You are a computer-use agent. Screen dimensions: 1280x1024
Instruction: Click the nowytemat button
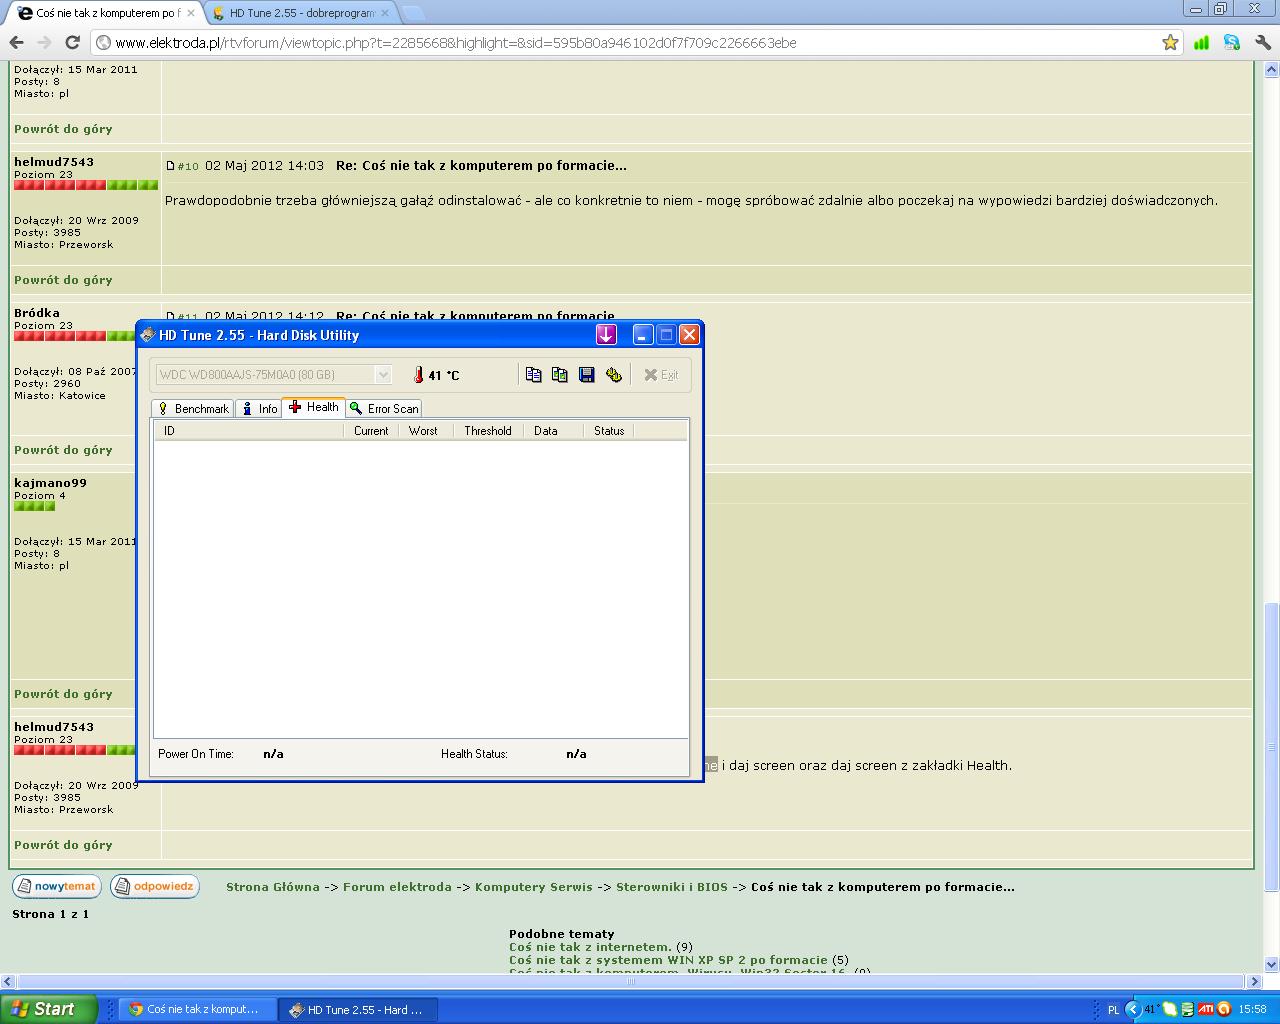pyautogui.click(x=56, y=886)
